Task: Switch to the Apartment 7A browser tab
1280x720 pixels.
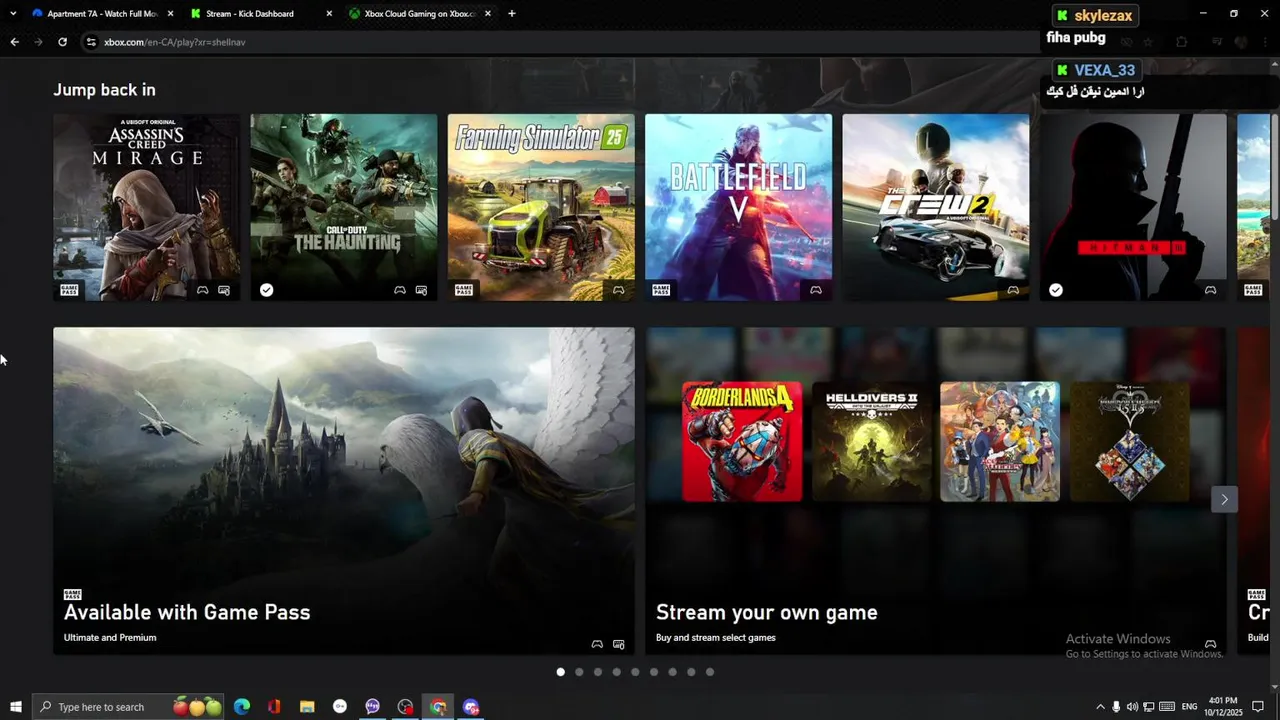Action: pos(102,14)
